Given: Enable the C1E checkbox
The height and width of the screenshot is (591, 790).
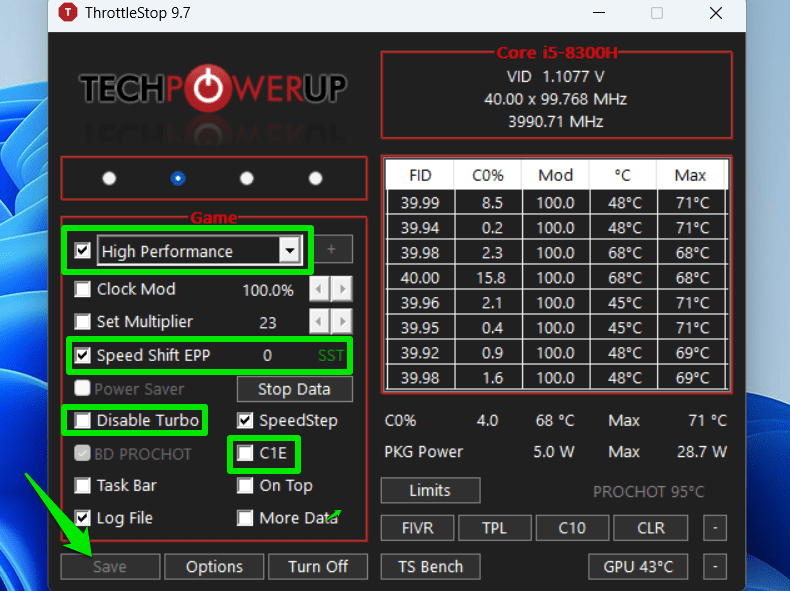Looking at the screenshot, I should coord(245,453).
